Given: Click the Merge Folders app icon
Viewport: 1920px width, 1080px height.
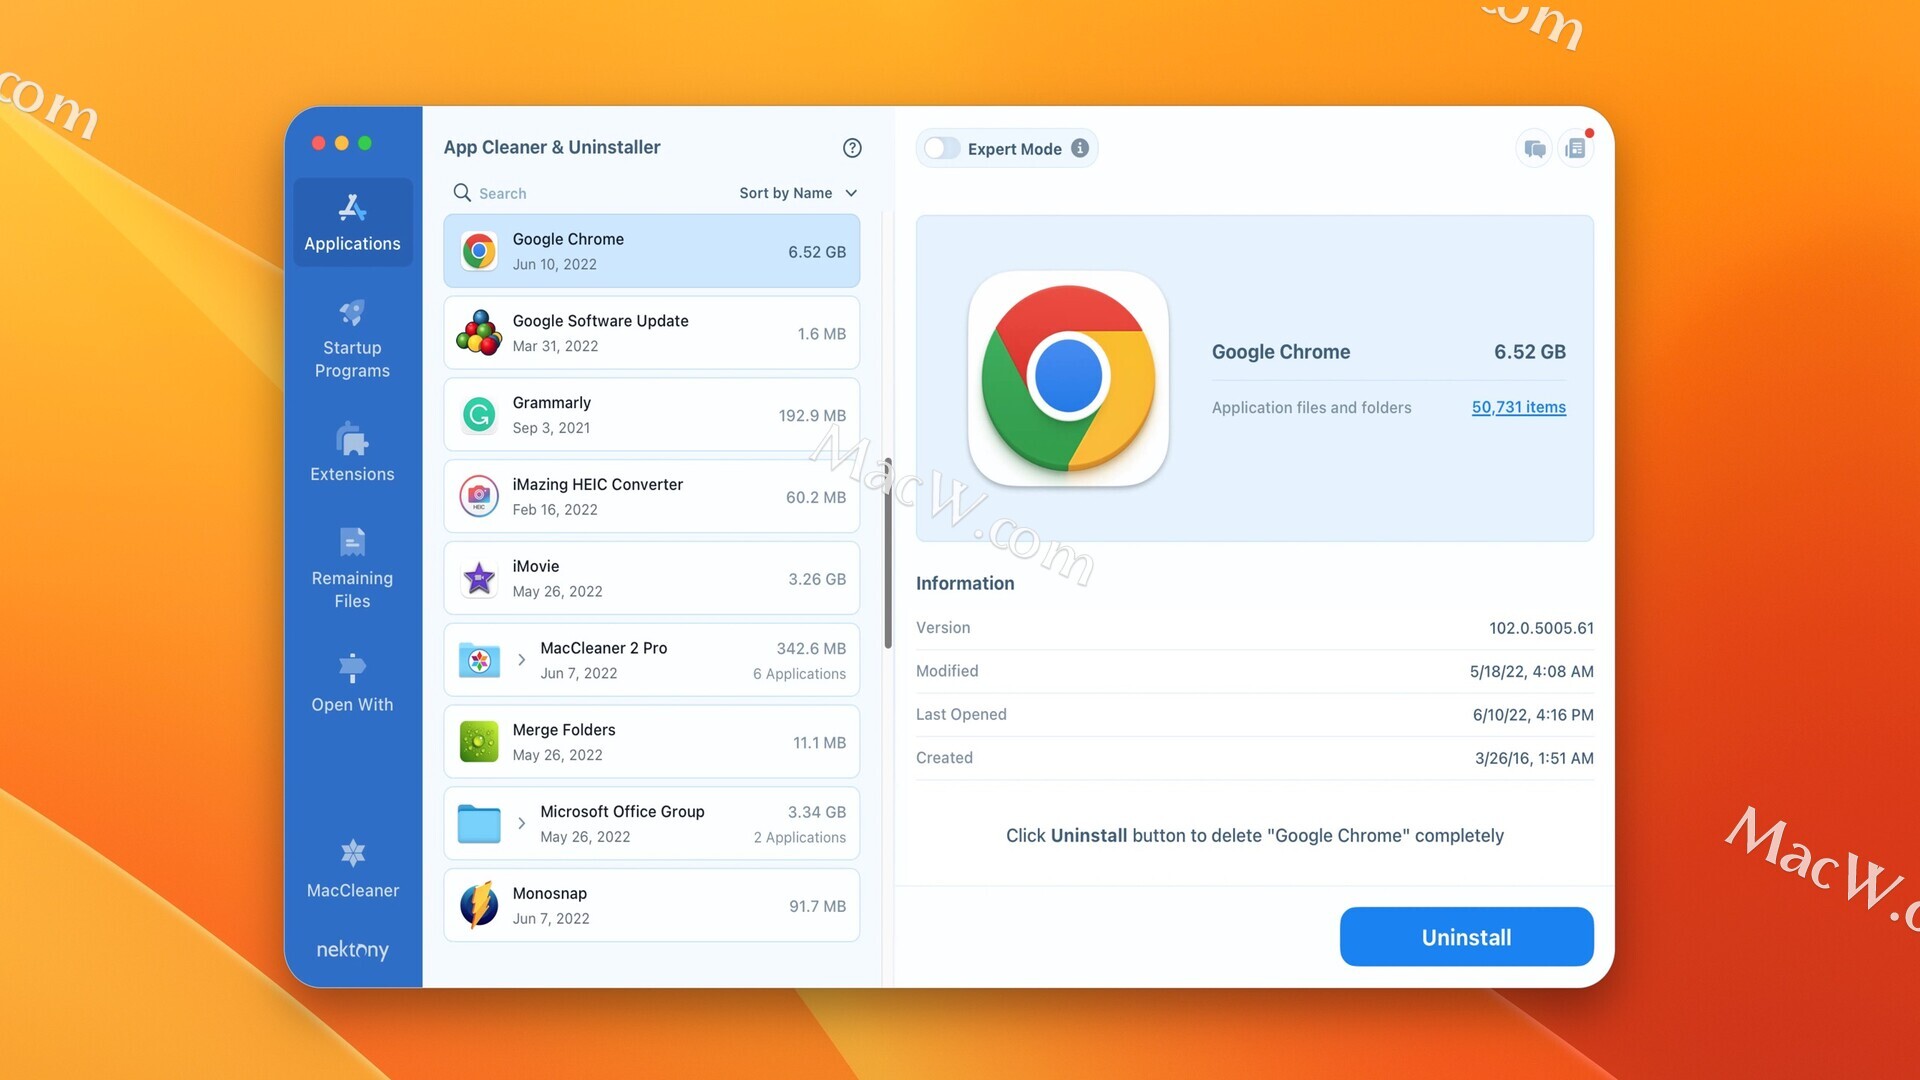Looking at the screenshot, I should click(x=479, y=742).
